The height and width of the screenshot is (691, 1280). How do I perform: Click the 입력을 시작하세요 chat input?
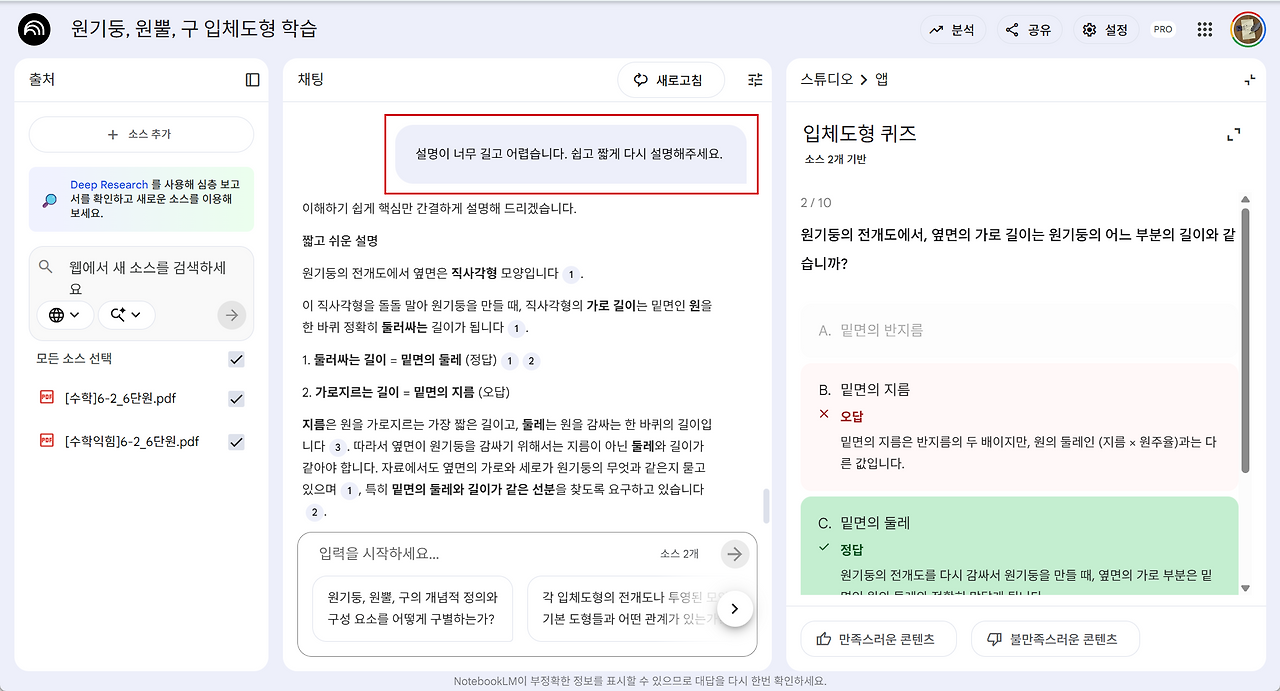480,553
